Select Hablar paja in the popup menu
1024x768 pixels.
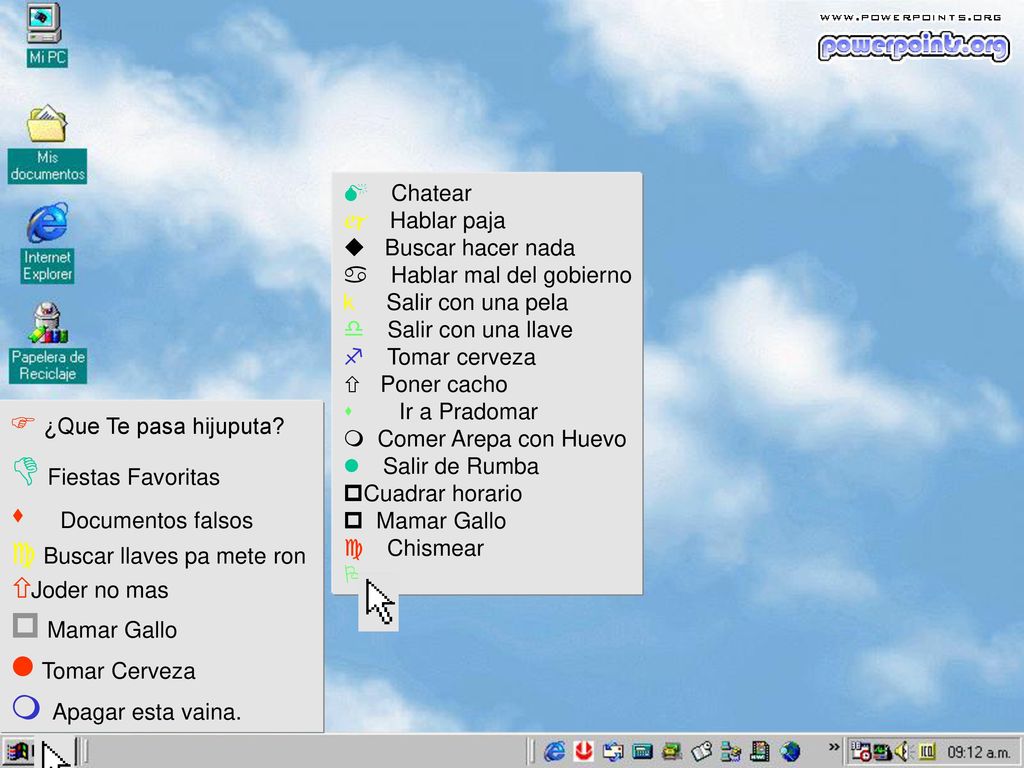(x=447, y=221)
